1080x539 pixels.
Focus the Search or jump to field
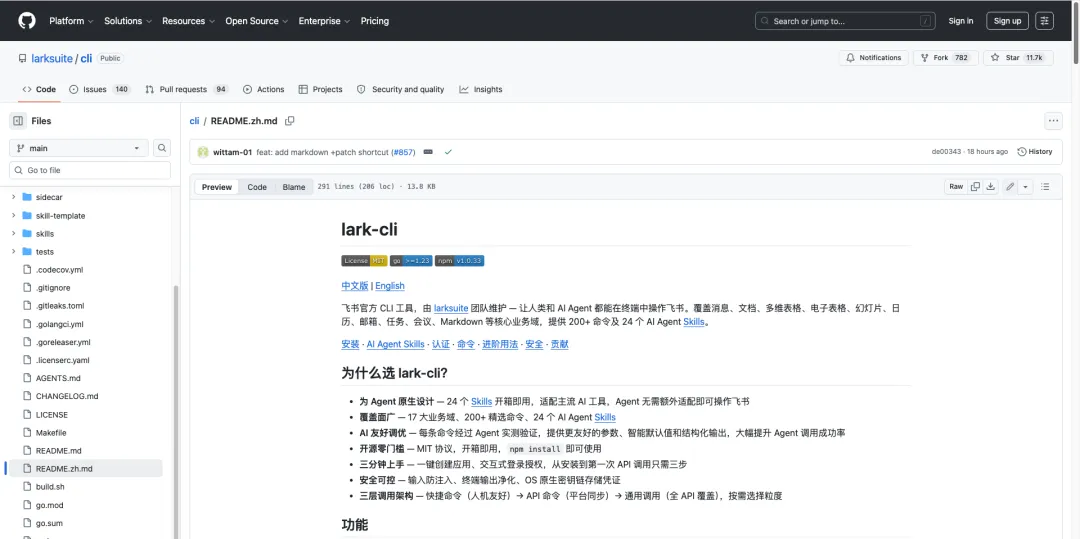coord(846,21)
